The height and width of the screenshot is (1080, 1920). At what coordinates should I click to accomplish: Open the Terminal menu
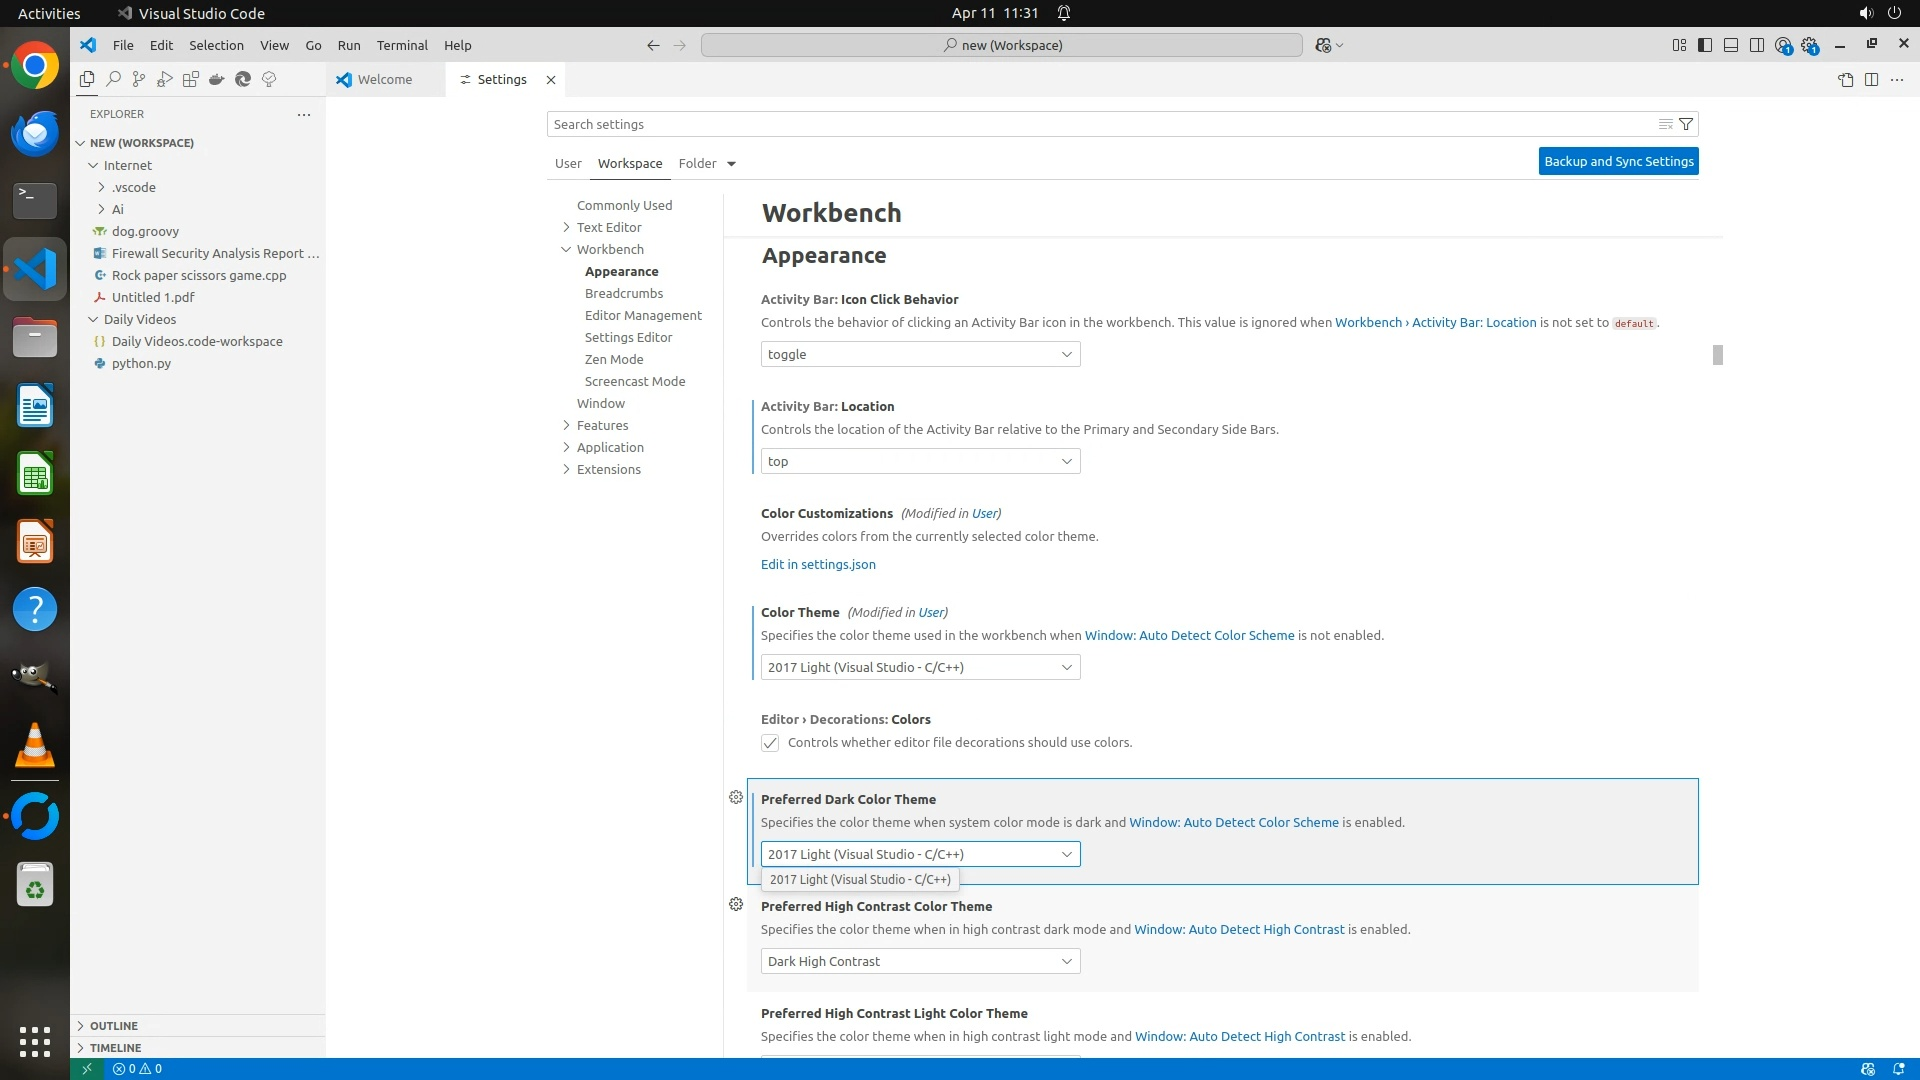[x=402, y=45]
